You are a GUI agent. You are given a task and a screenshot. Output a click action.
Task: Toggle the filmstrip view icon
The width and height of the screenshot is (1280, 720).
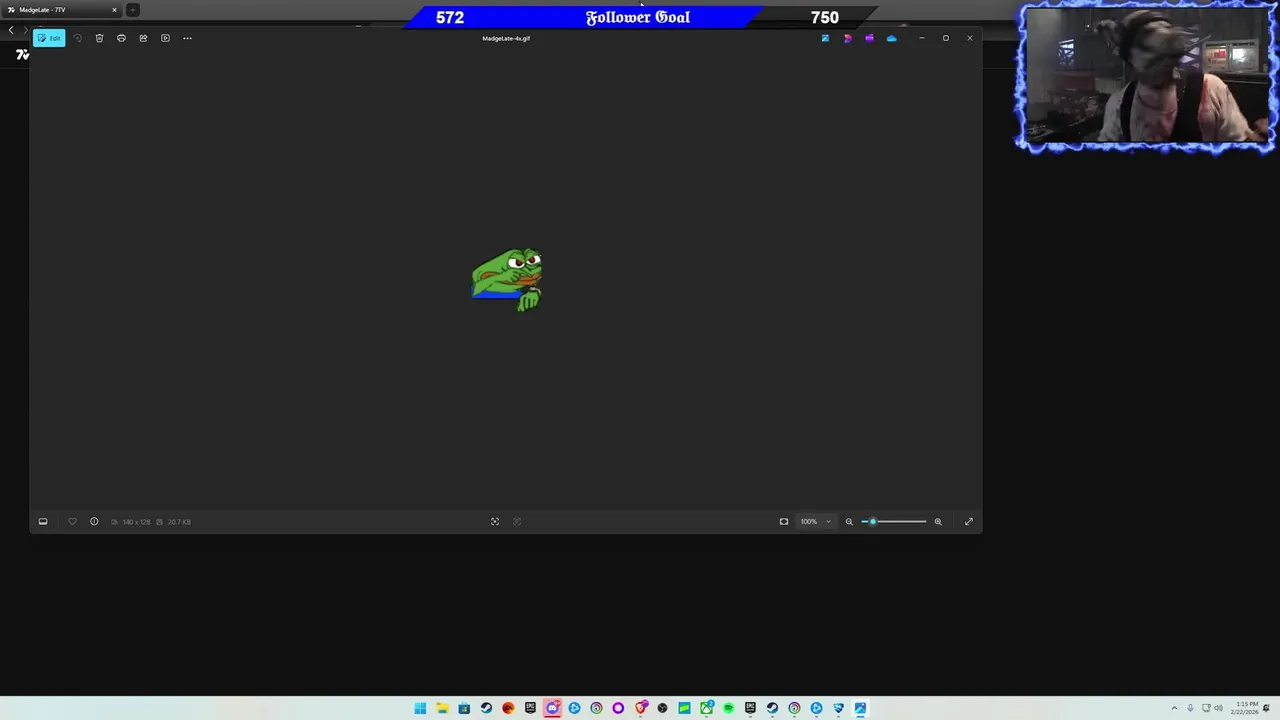[43, 521]
